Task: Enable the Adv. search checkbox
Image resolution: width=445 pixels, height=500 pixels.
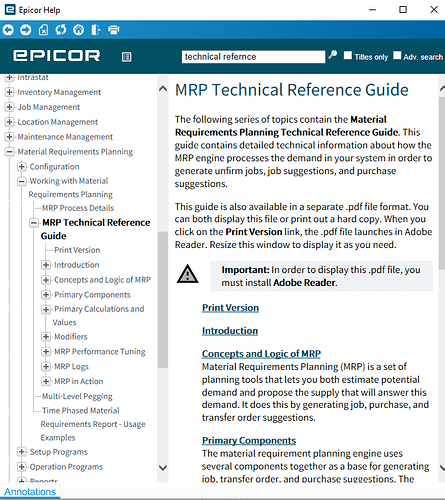Action: pyautogui.click(x=397, y=55)
